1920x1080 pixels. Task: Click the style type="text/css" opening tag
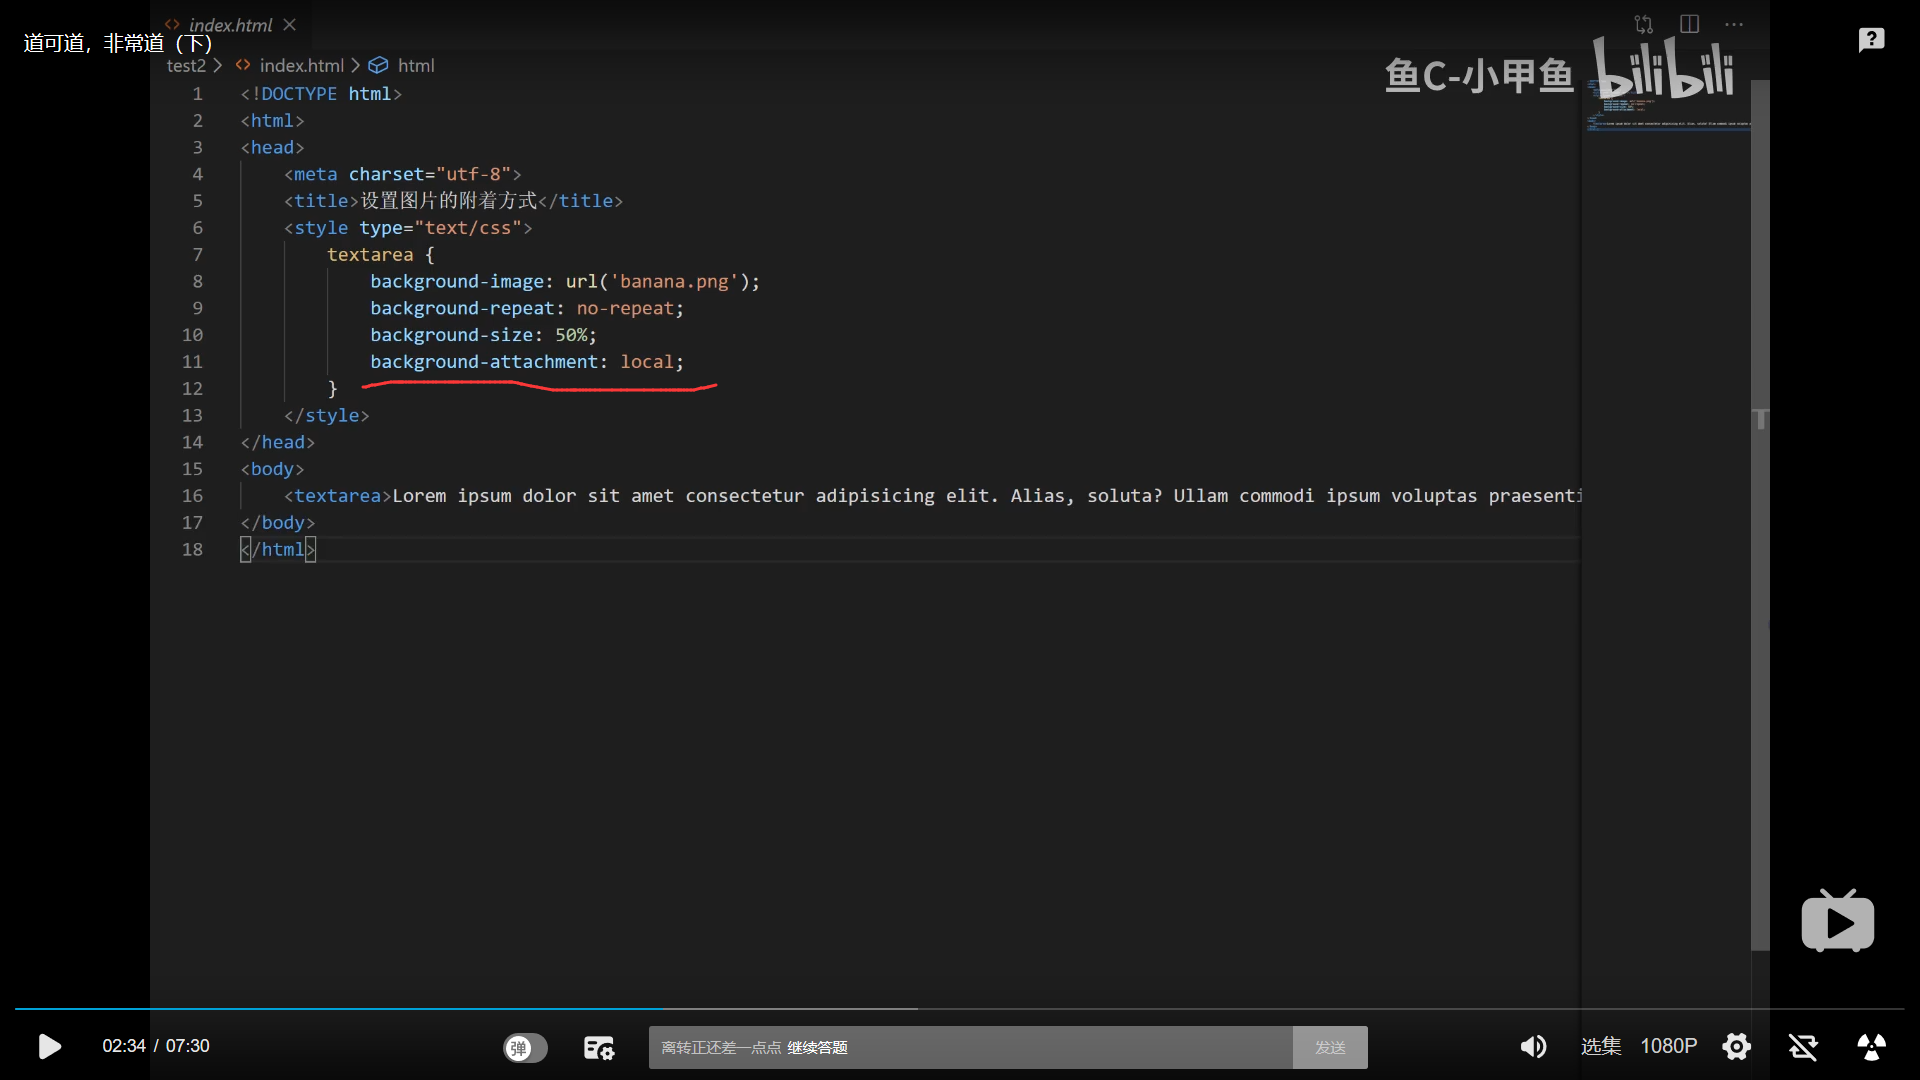408,228
